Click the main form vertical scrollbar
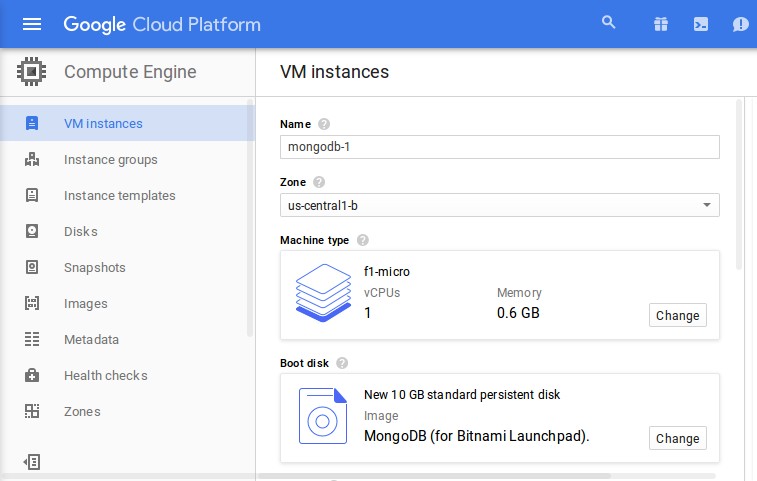 (739, 184)
